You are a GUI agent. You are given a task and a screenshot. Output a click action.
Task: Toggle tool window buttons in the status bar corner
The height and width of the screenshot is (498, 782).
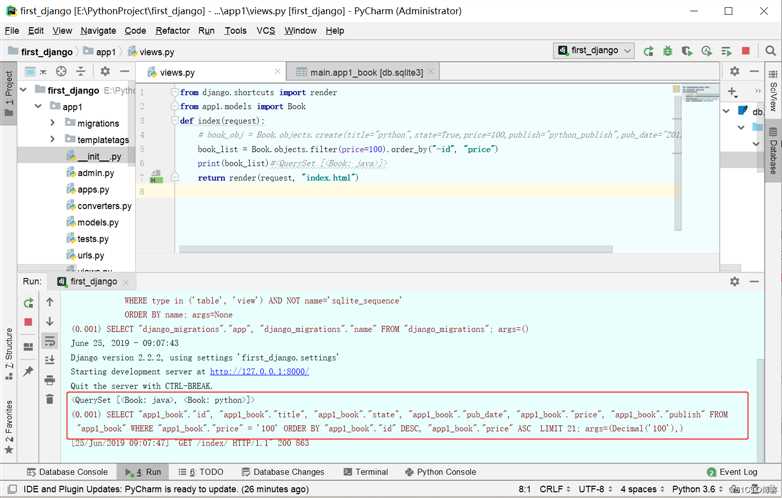click(x=12, y=489)
